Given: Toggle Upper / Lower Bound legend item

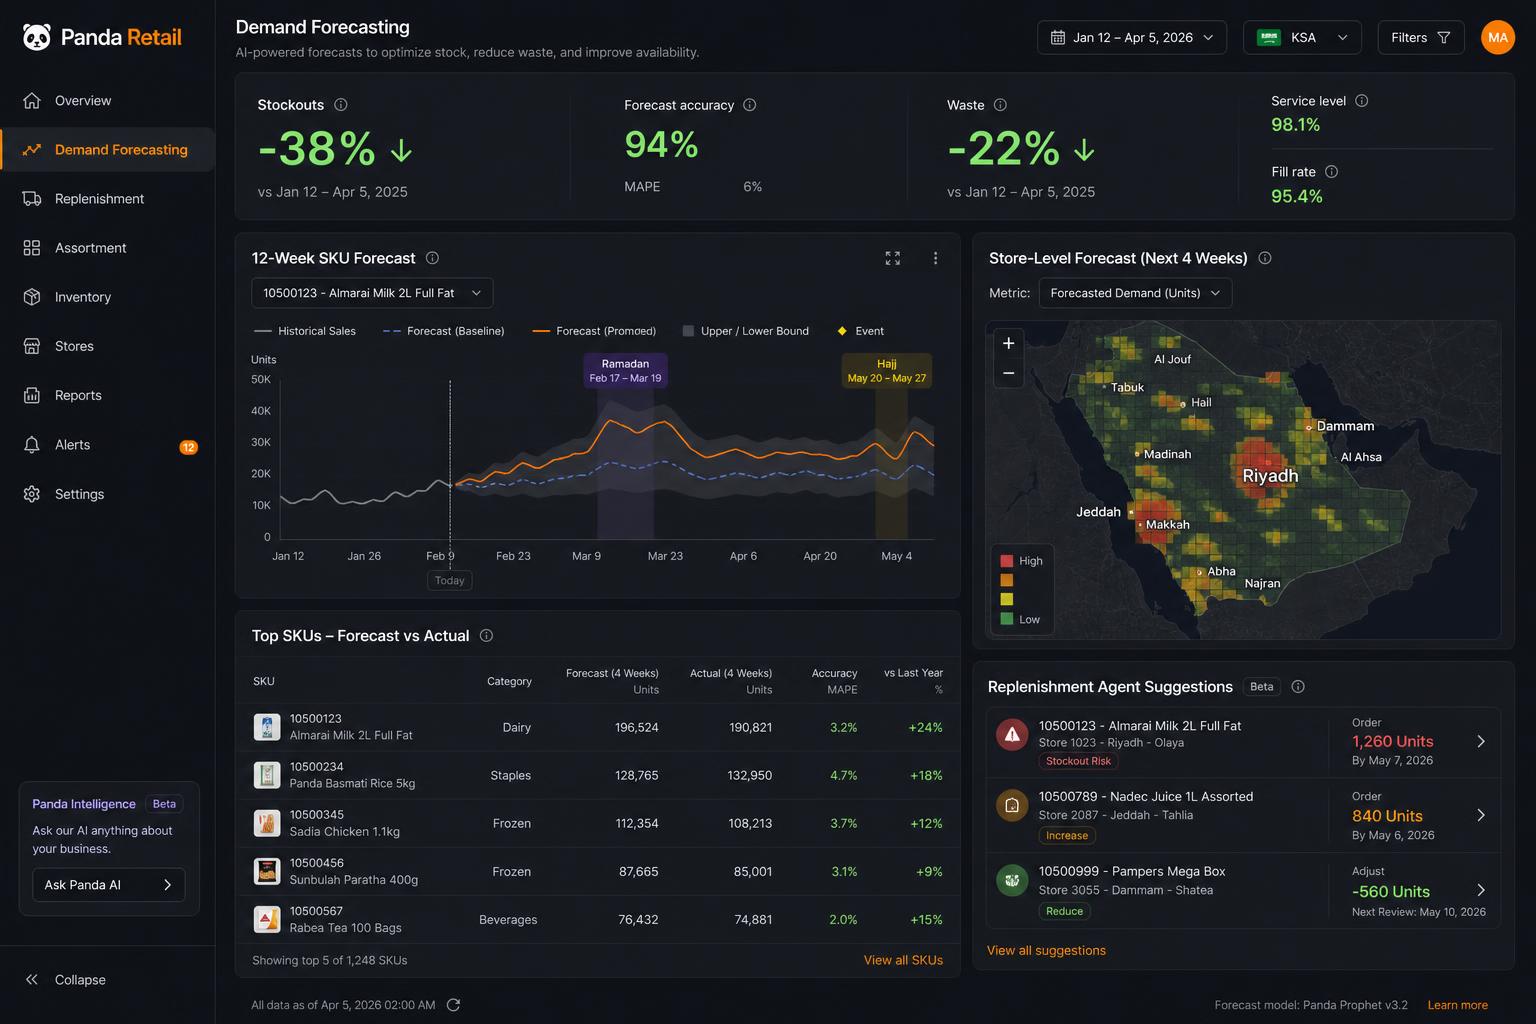Looking at the screenshot, I should click(746, 331).
